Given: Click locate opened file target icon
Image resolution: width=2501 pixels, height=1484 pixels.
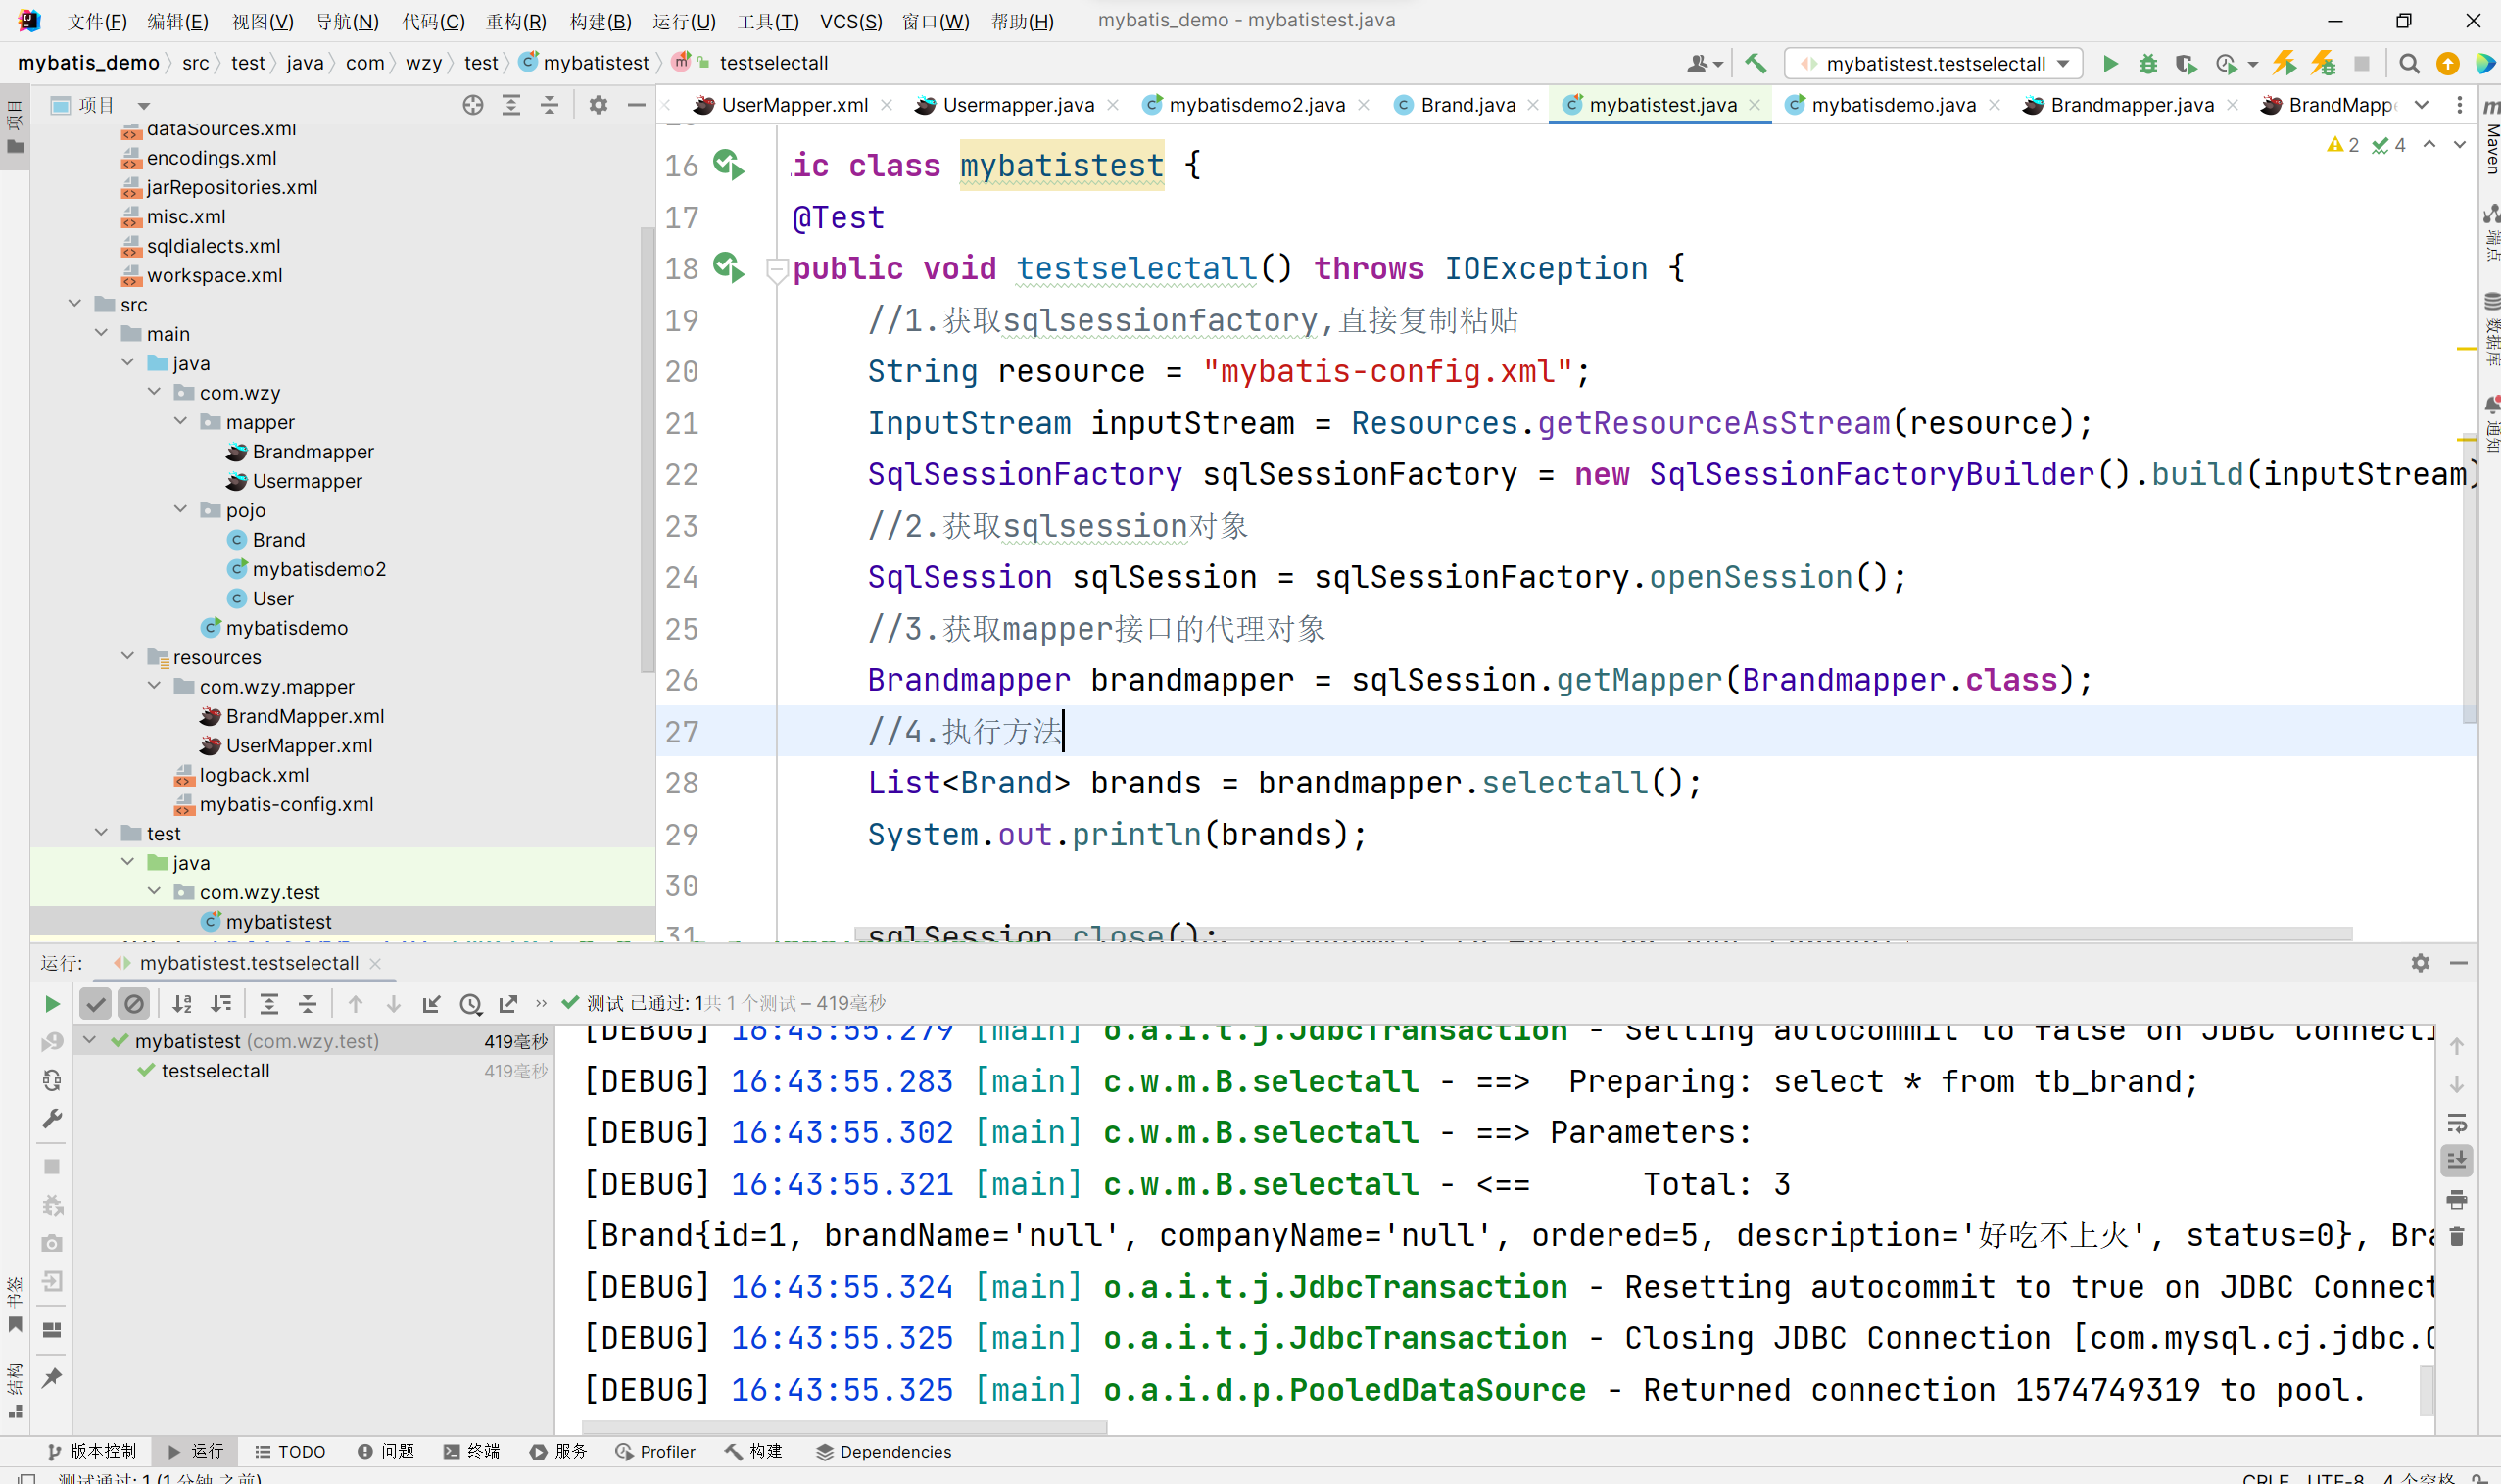Looking at the screenshot, I should [473, 105].
